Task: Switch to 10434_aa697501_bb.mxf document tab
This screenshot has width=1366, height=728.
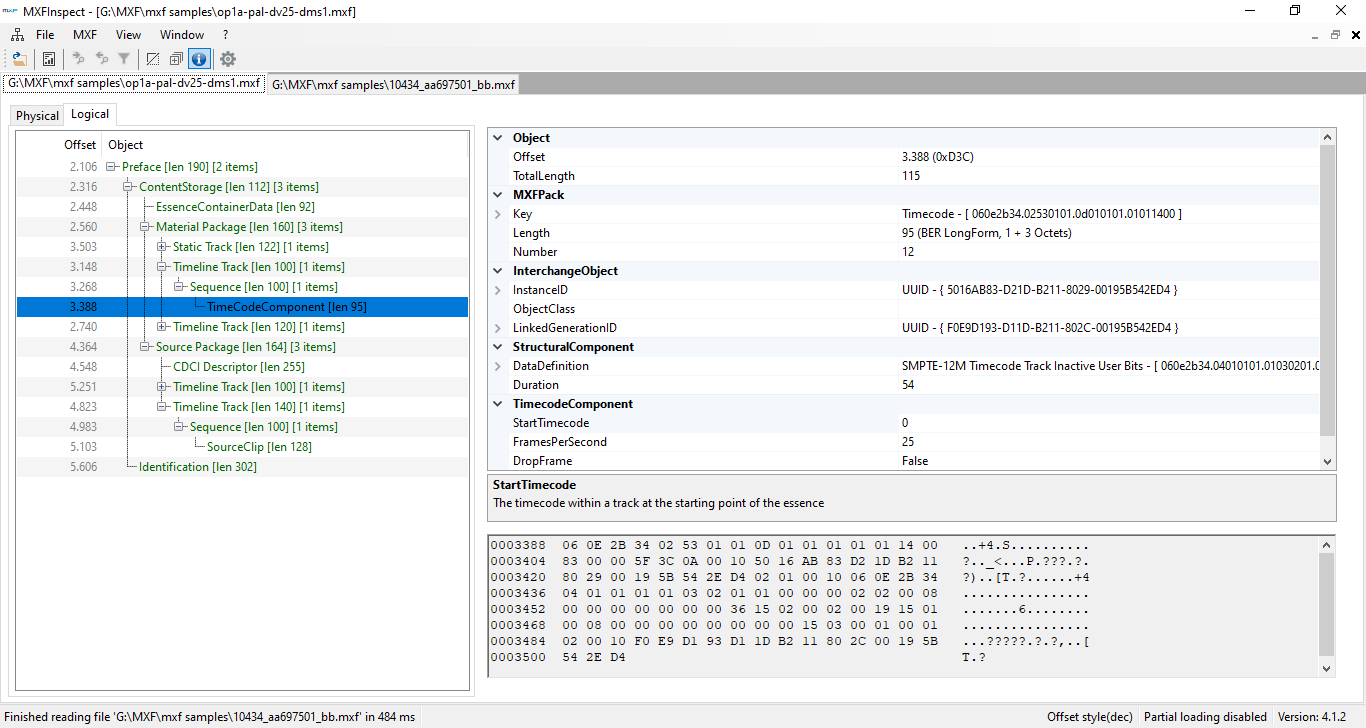Action: point(393,85)
